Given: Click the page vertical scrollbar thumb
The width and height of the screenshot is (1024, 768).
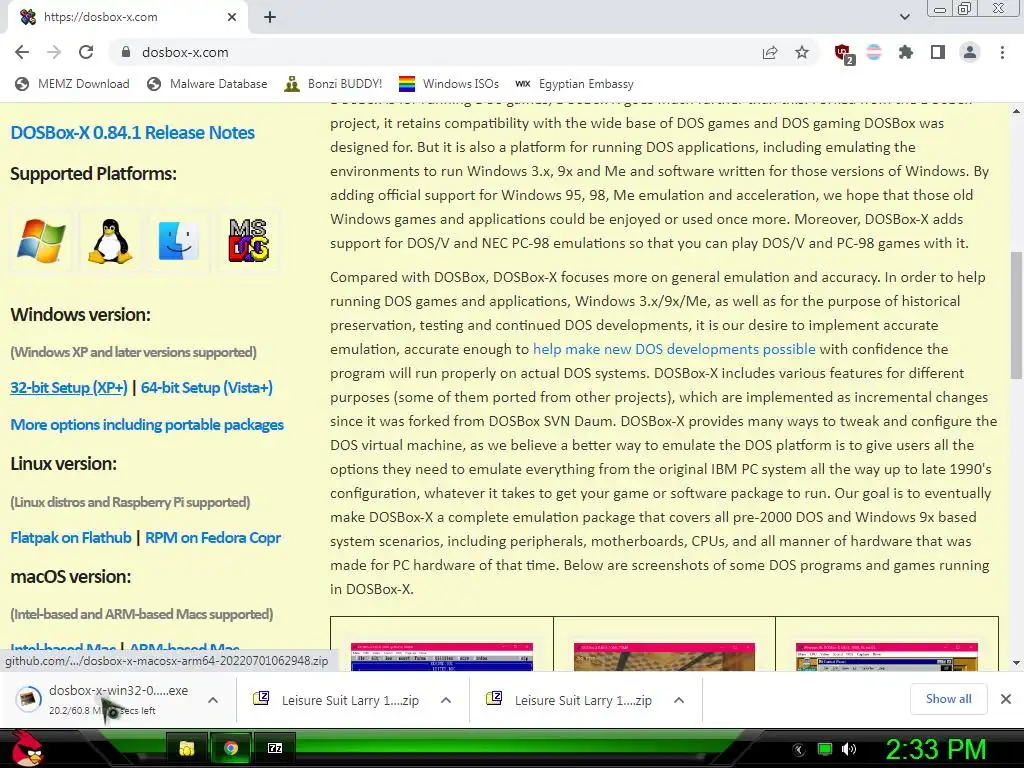Looking at the screenshot, I should click(1016, 315).
